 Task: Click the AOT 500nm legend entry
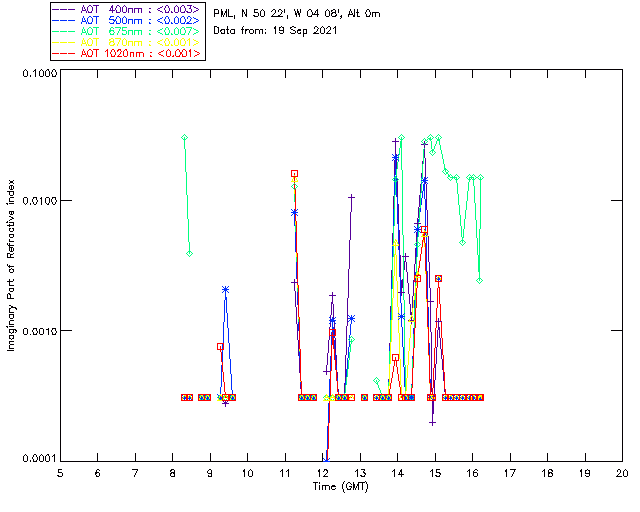127,20
